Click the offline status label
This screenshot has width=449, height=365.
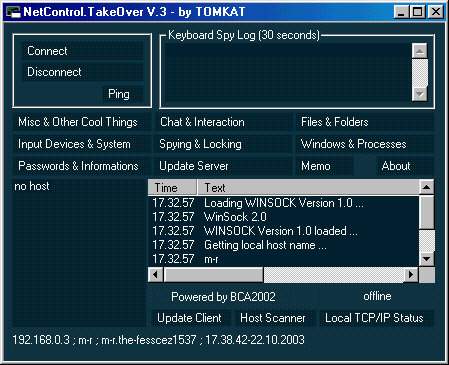pyautogui.click(x=377, y=296)
